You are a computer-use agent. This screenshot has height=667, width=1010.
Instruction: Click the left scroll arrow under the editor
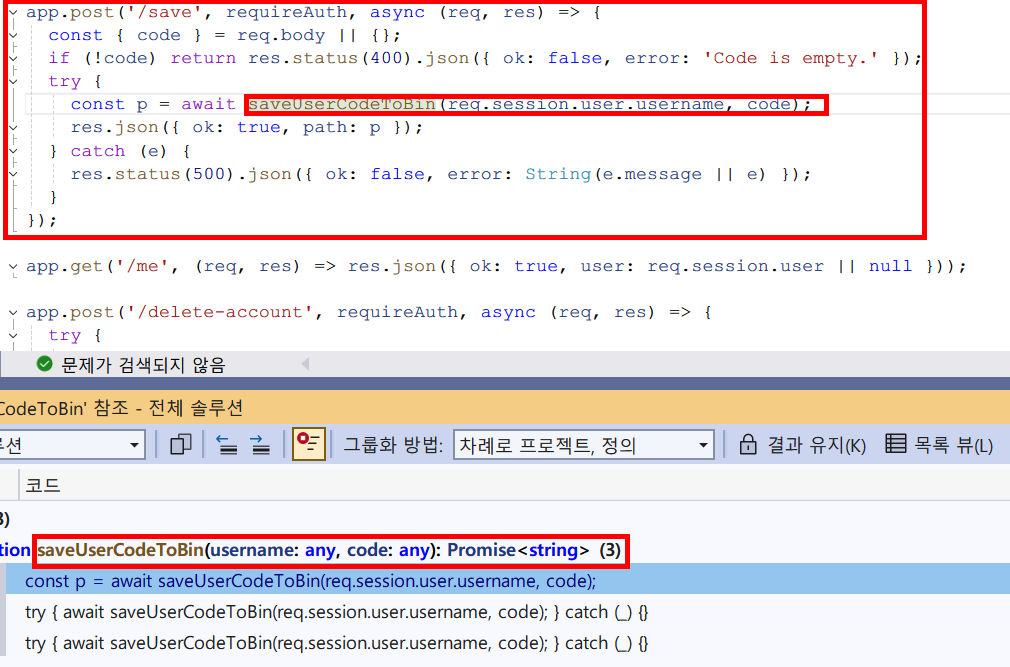pyautogui.click(x=305, y=364)
